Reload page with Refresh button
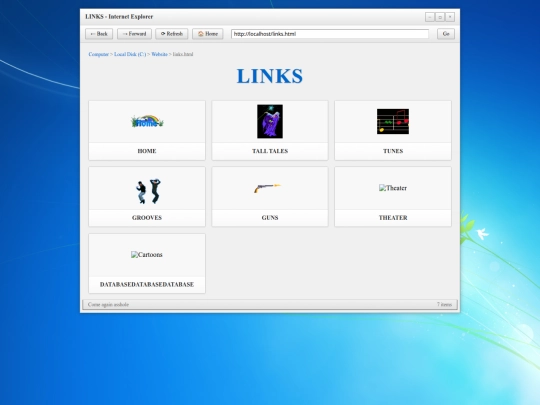Viewport: 540px width, 405px height. 172,34
